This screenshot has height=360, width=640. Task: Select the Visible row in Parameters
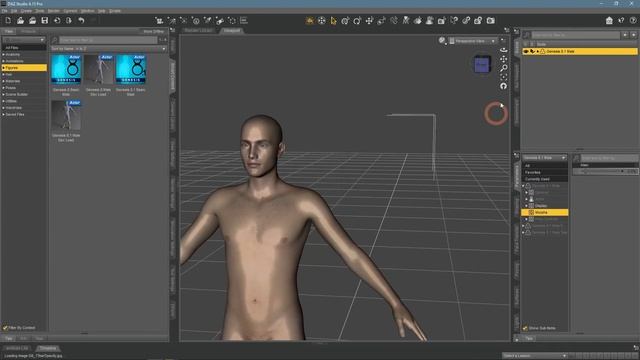click(544, 212)
